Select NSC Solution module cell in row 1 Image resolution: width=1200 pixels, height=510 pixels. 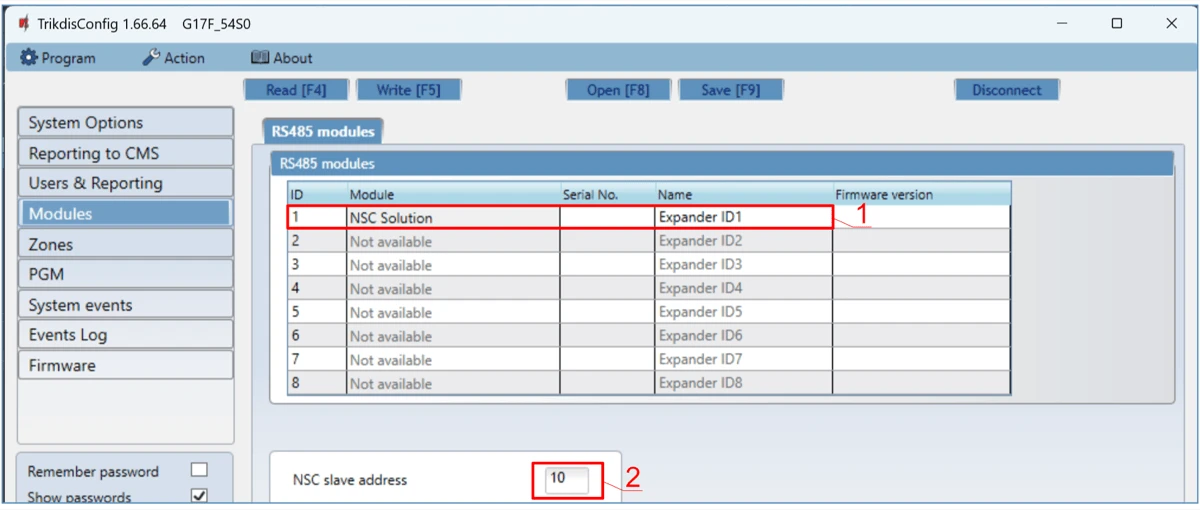click(x=452, y=217)
